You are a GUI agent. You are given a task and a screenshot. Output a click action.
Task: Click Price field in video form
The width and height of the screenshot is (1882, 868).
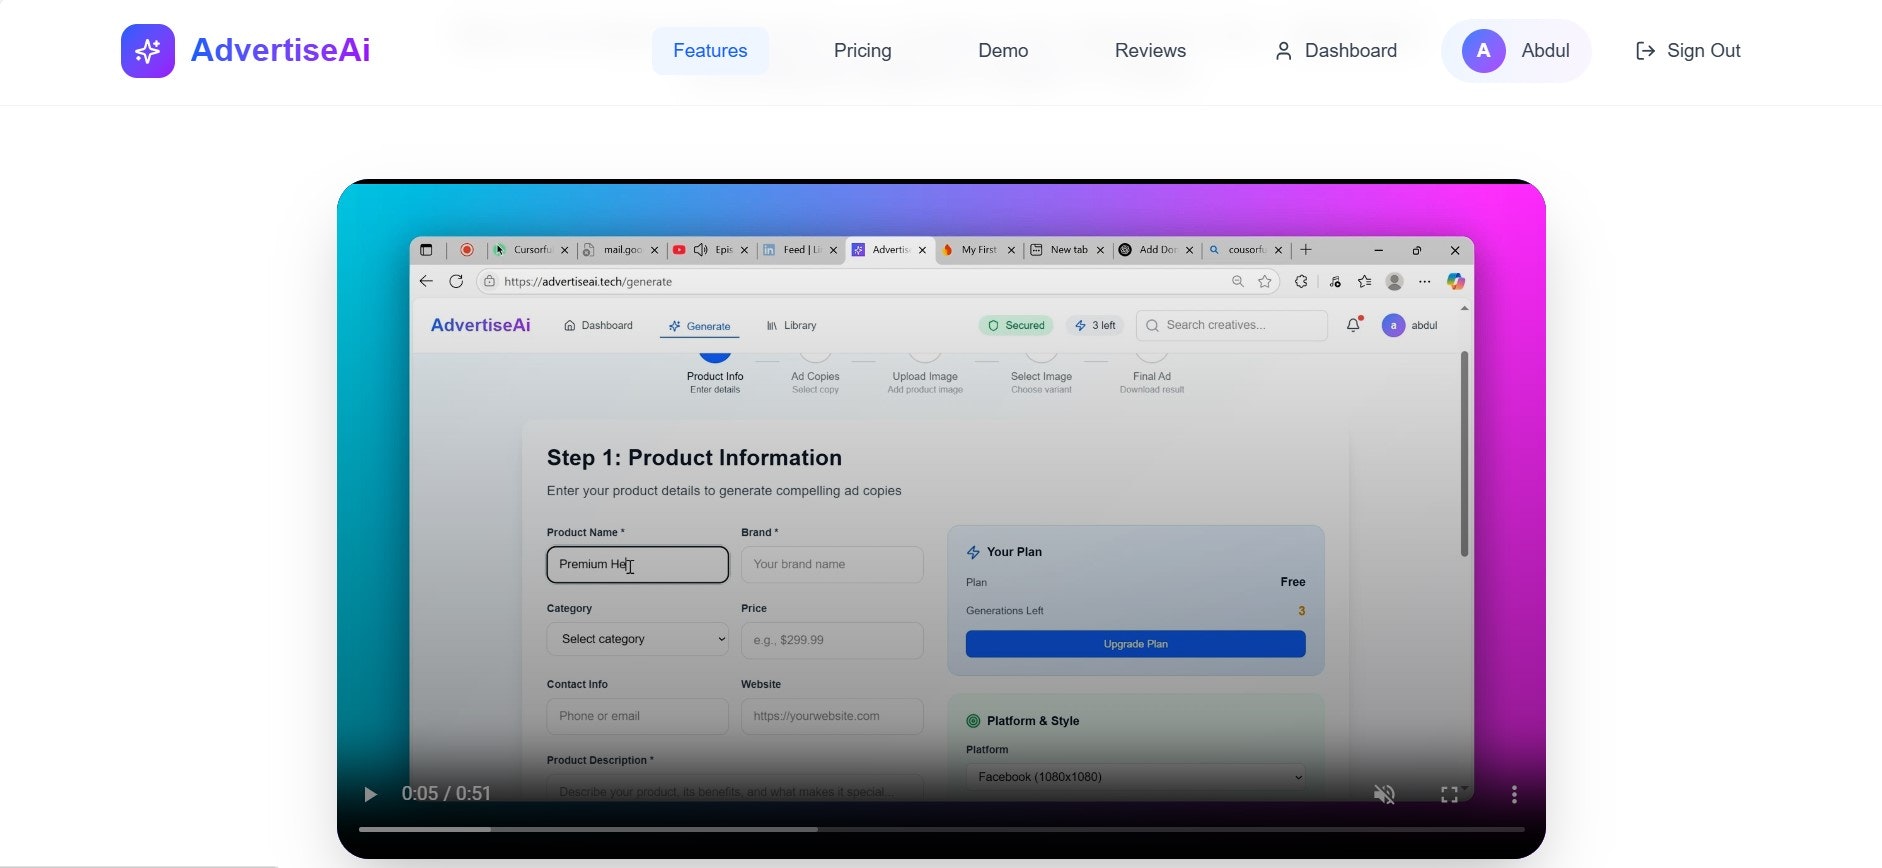coord(832,640)
